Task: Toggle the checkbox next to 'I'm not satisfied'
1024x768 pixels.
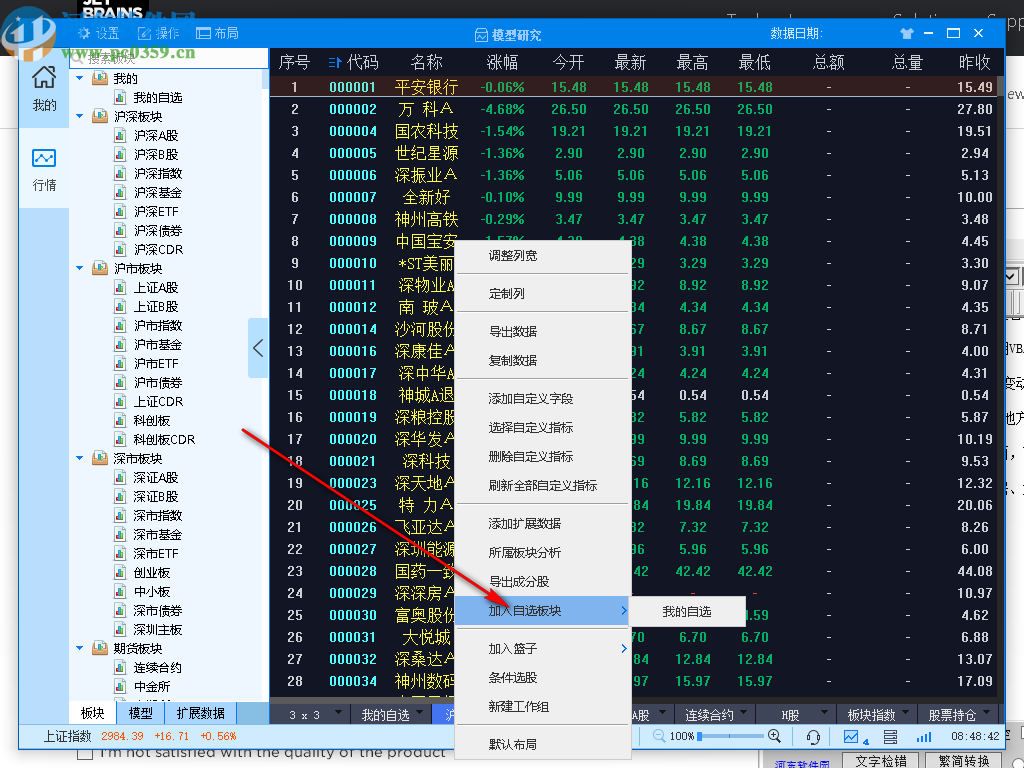Action: [85, 757]
